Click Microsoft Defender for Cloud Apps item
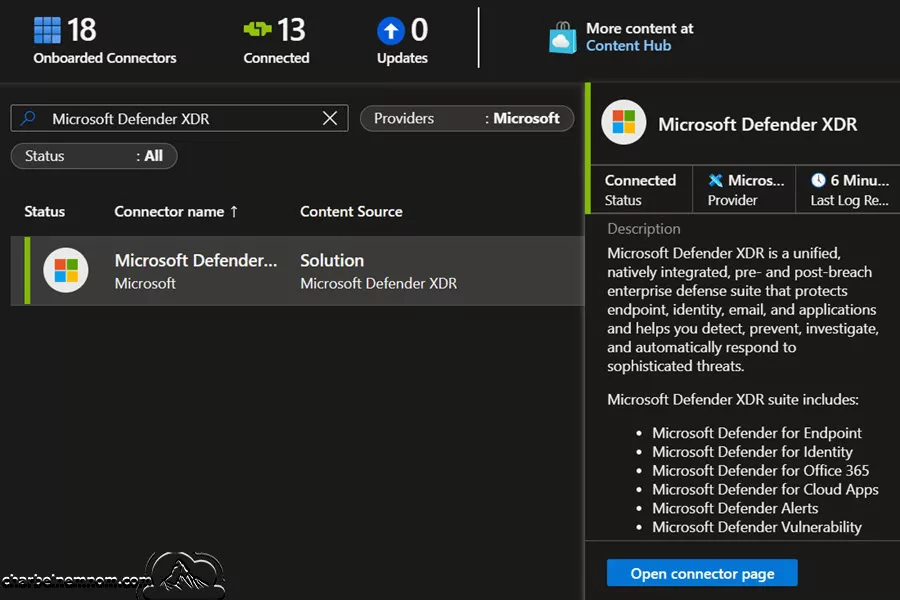 (x=765, y=490)
